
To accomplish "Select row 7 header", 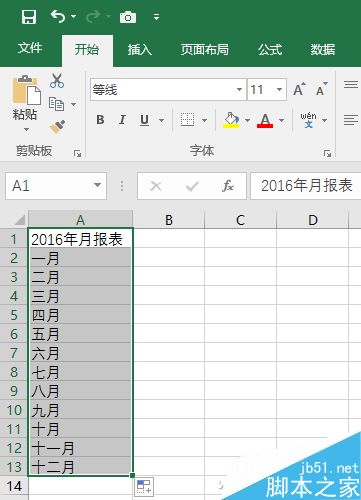I will click(14, 353).
